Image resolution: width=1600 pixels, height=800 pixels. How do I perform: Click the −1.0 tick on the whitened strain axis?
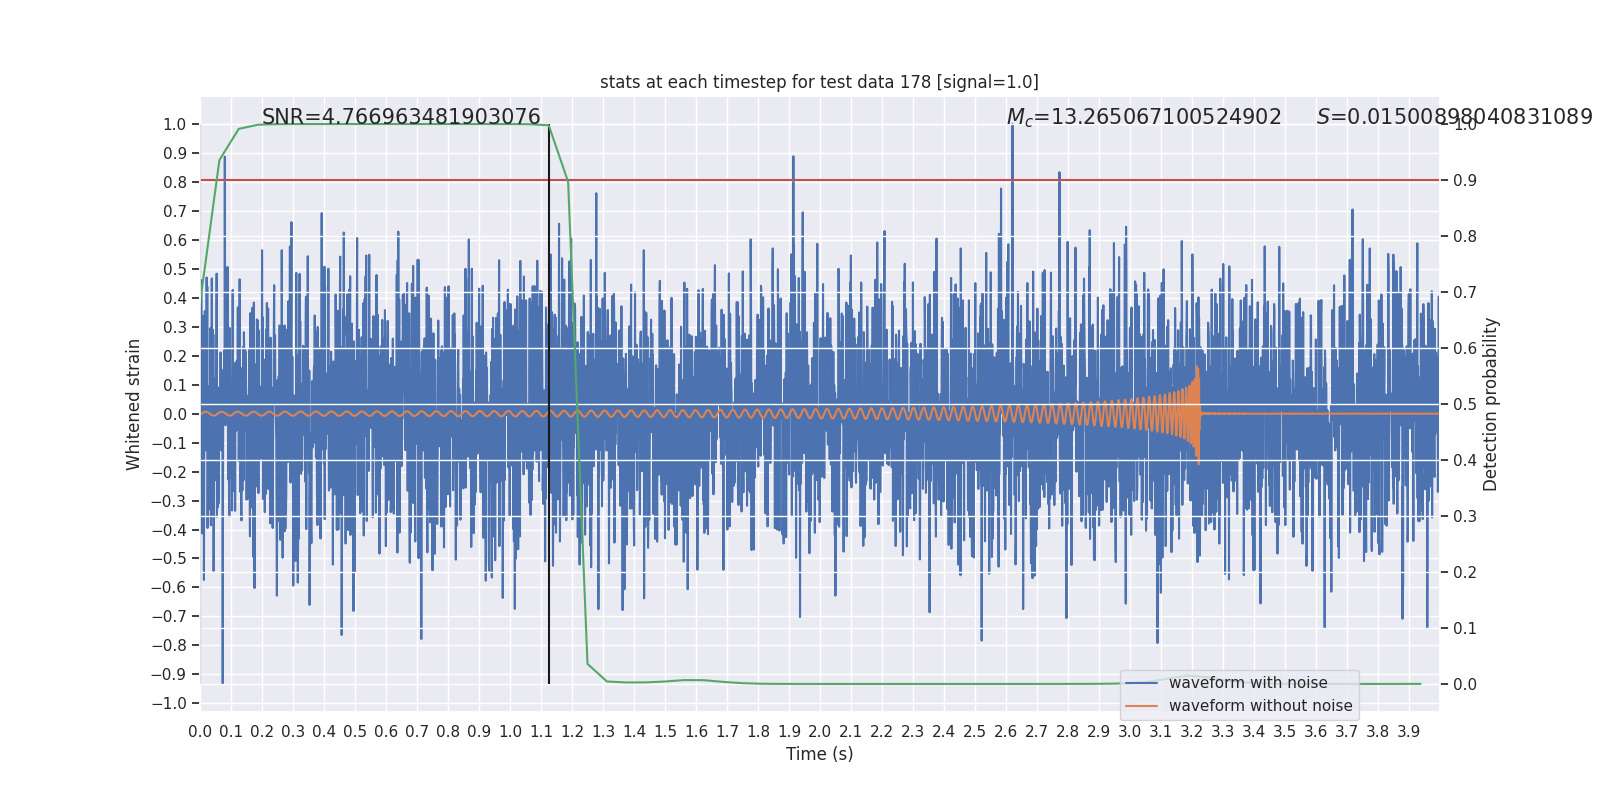click(x=169, y=704)
